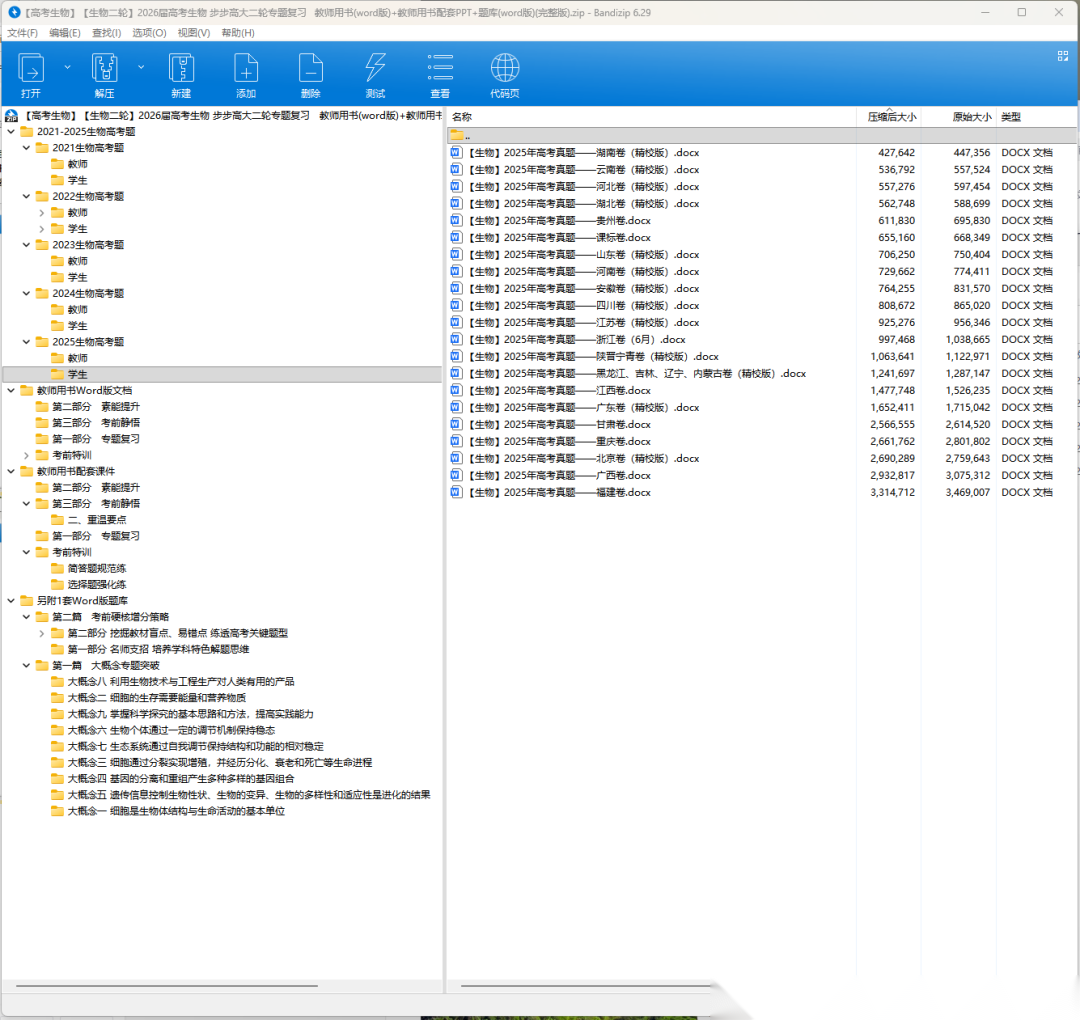Sort by 压缩后大小 column header
1080x1020 pixels.
click(x=890, y=117)
